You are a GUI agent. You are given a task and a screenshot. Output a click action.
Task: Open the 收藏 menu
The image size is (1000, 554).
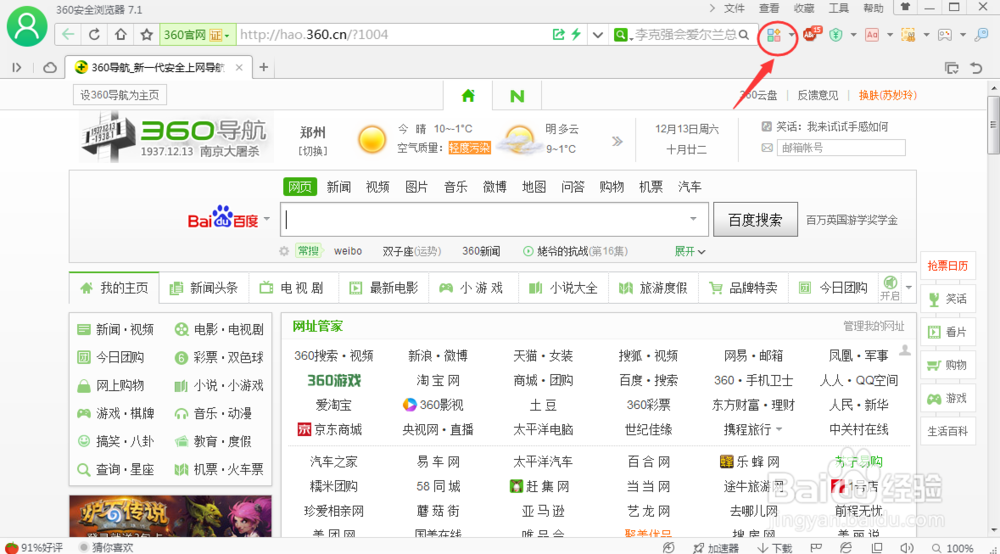pos(804,8)
